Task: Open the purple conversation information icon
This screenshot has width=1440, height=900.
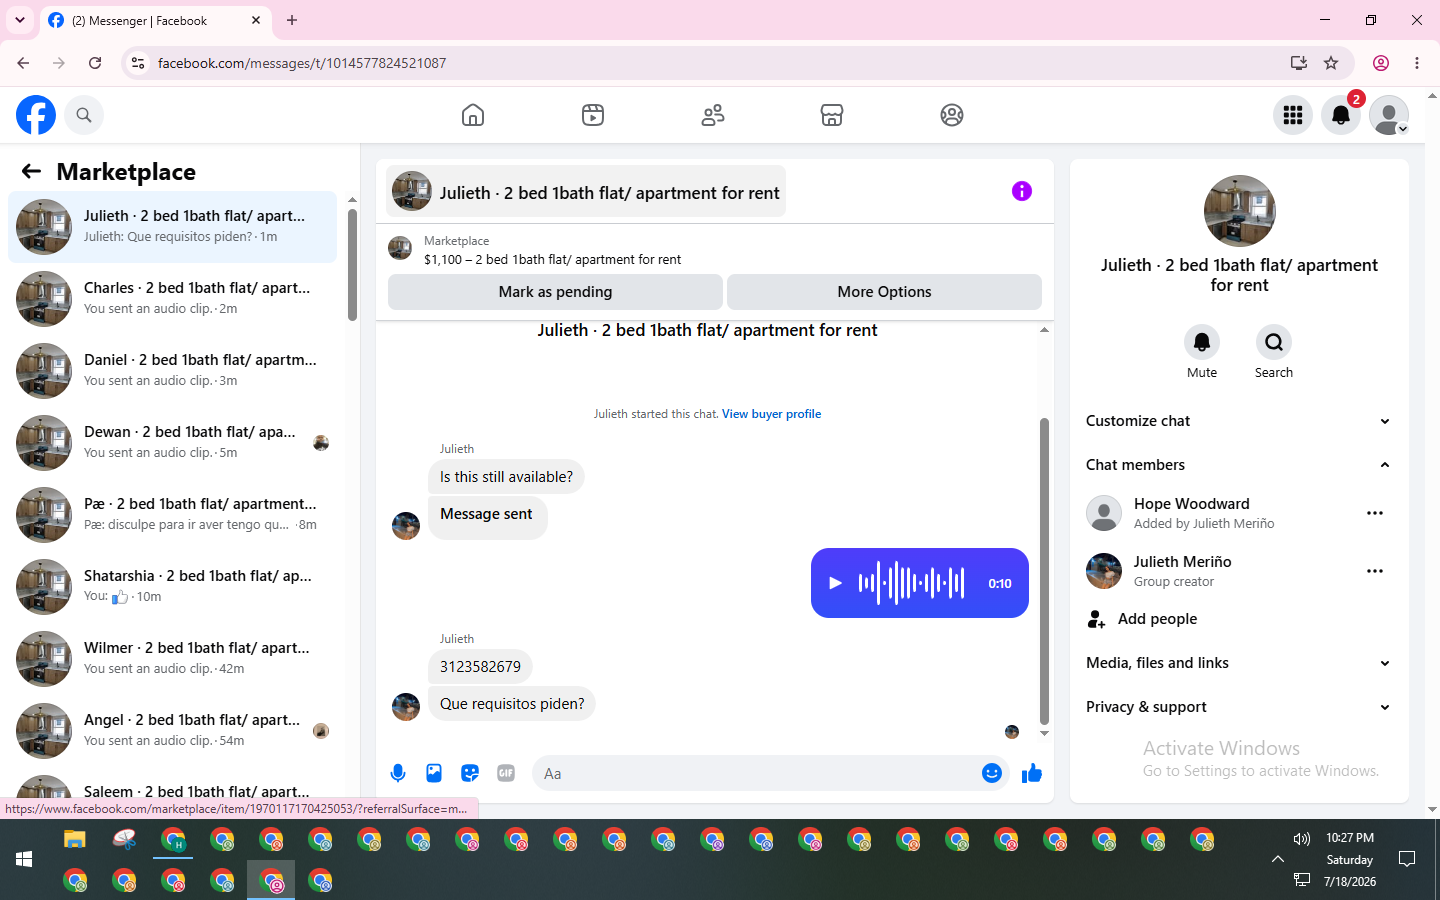Action: pos(1021,191)
